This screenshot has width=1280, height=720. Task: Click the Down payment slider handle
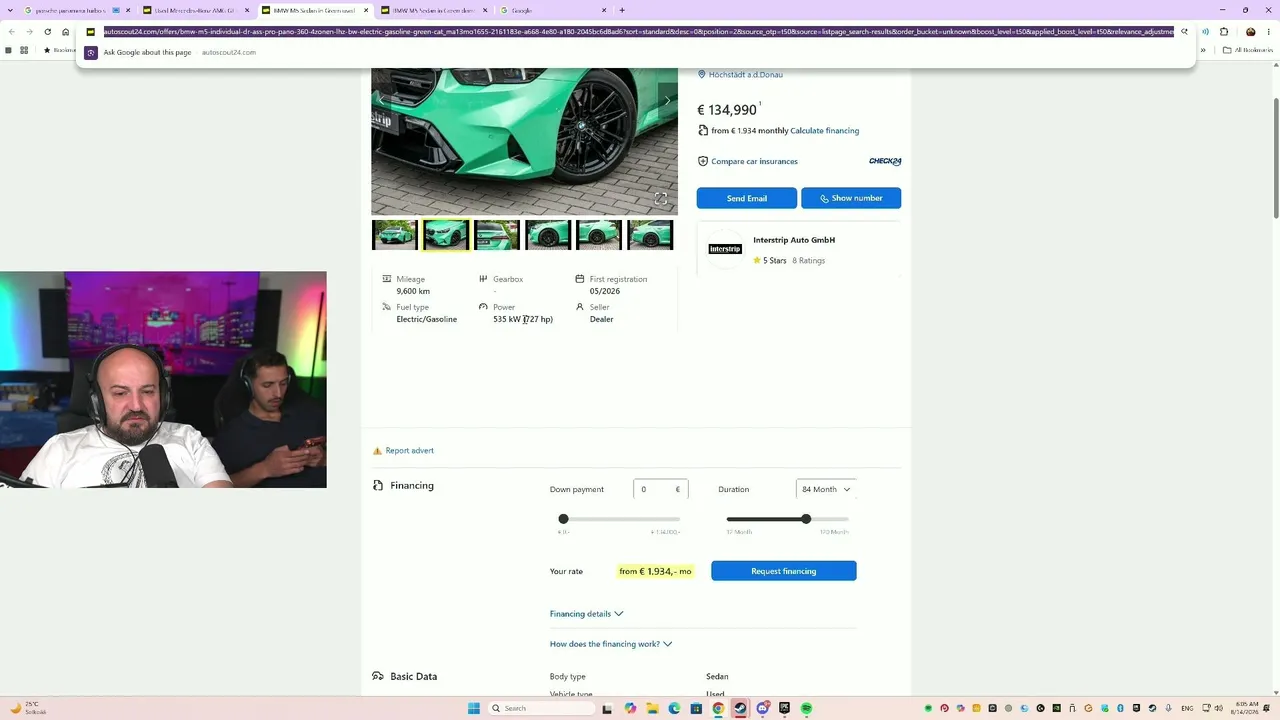(x=563, y=519)
